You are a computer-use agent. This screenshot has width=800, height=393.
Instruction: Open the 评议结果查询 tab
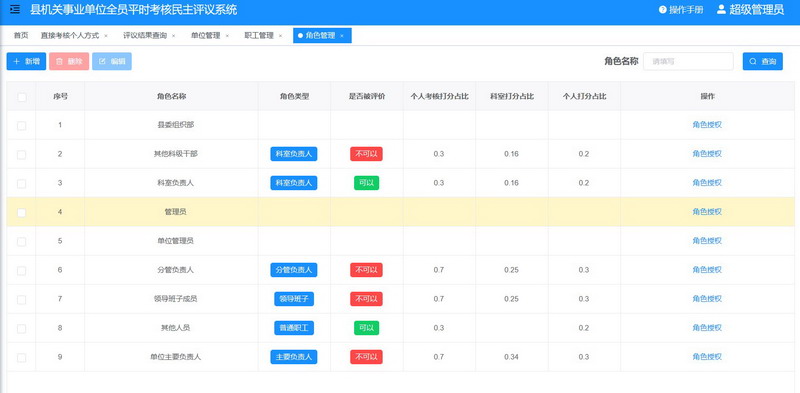click(x=145, y=36)
